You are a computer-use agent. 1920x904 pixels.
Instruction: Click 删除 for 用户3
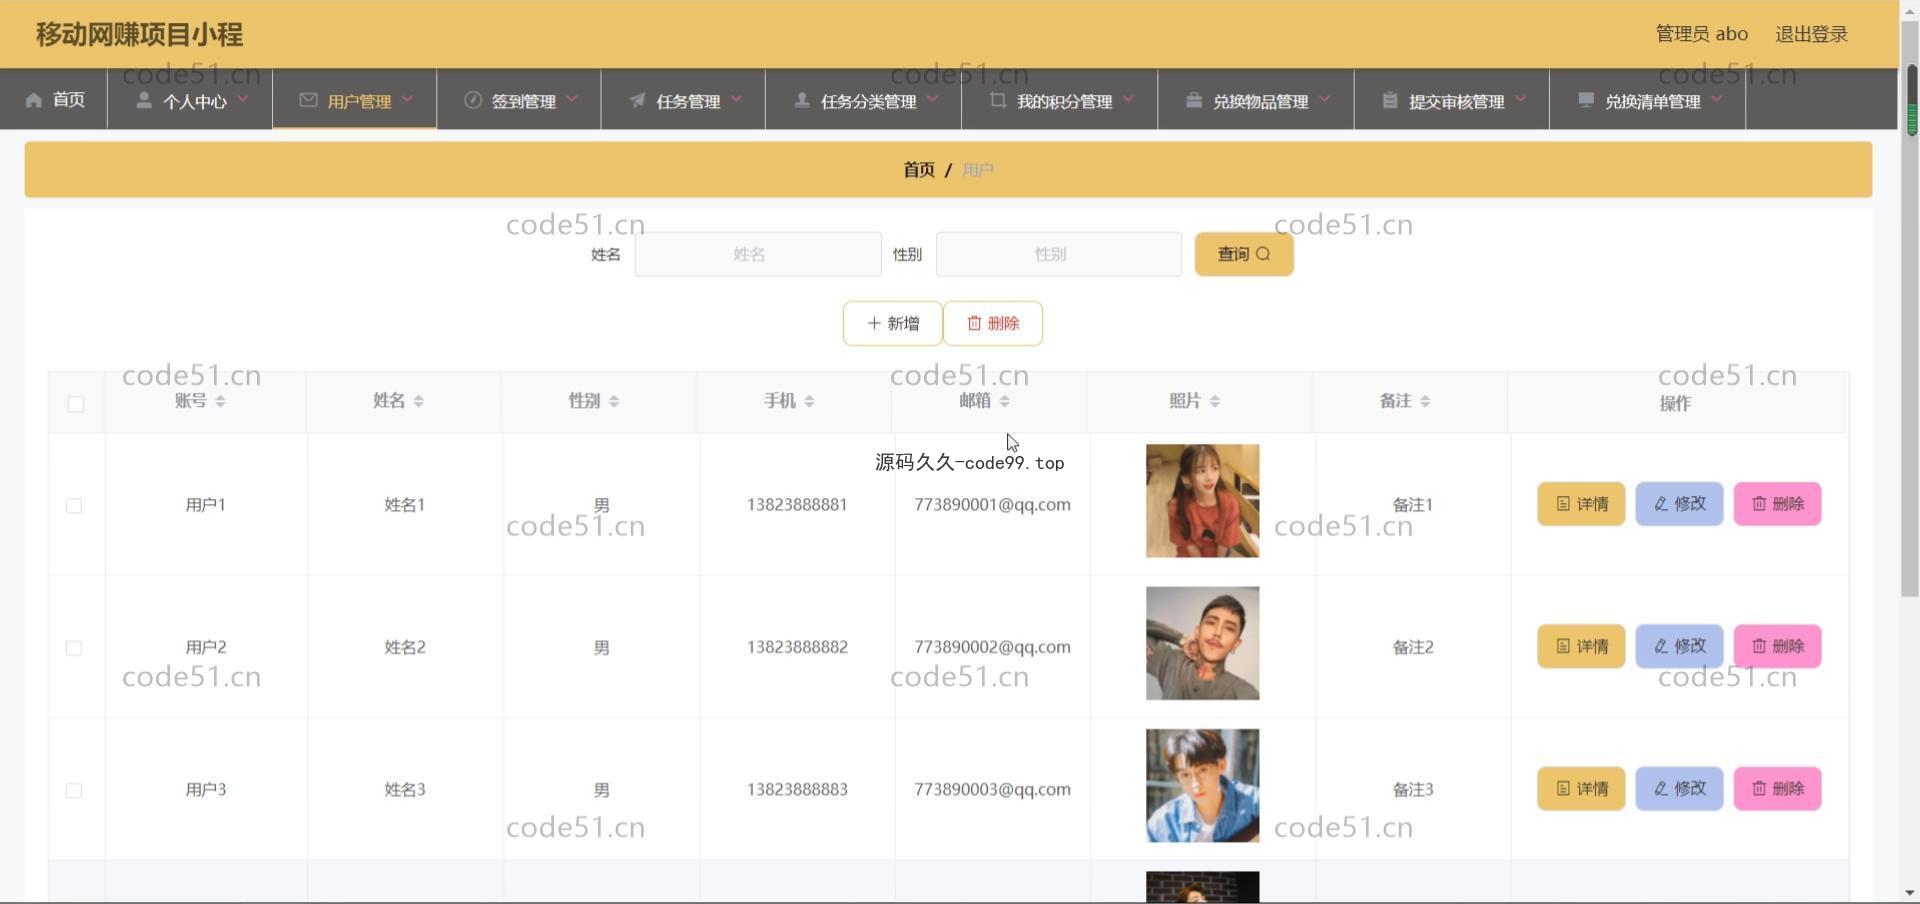coord(1777,789)
